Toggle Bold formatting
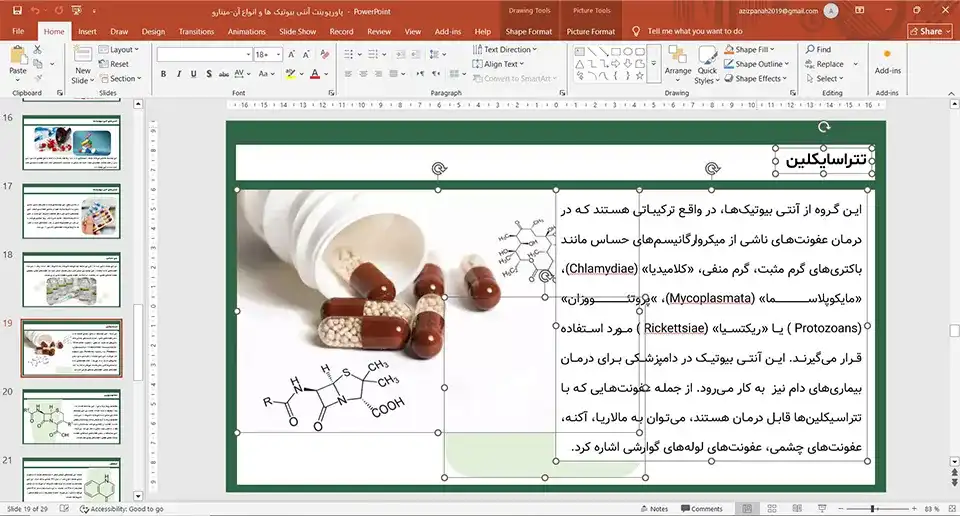 pos(163,73)
